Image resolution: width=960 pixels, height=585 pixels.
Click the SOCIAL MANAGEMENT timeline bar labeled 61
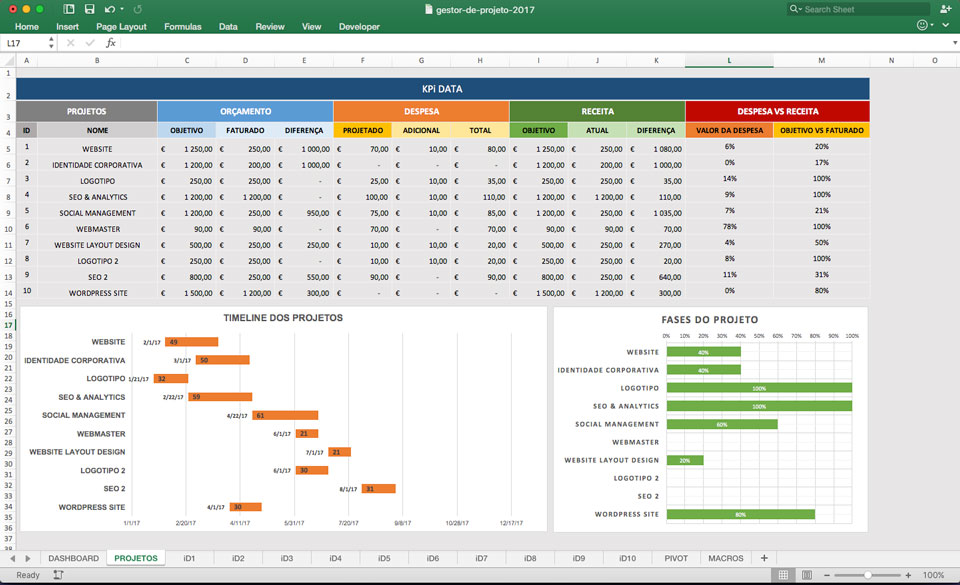[x=285, y=415]
